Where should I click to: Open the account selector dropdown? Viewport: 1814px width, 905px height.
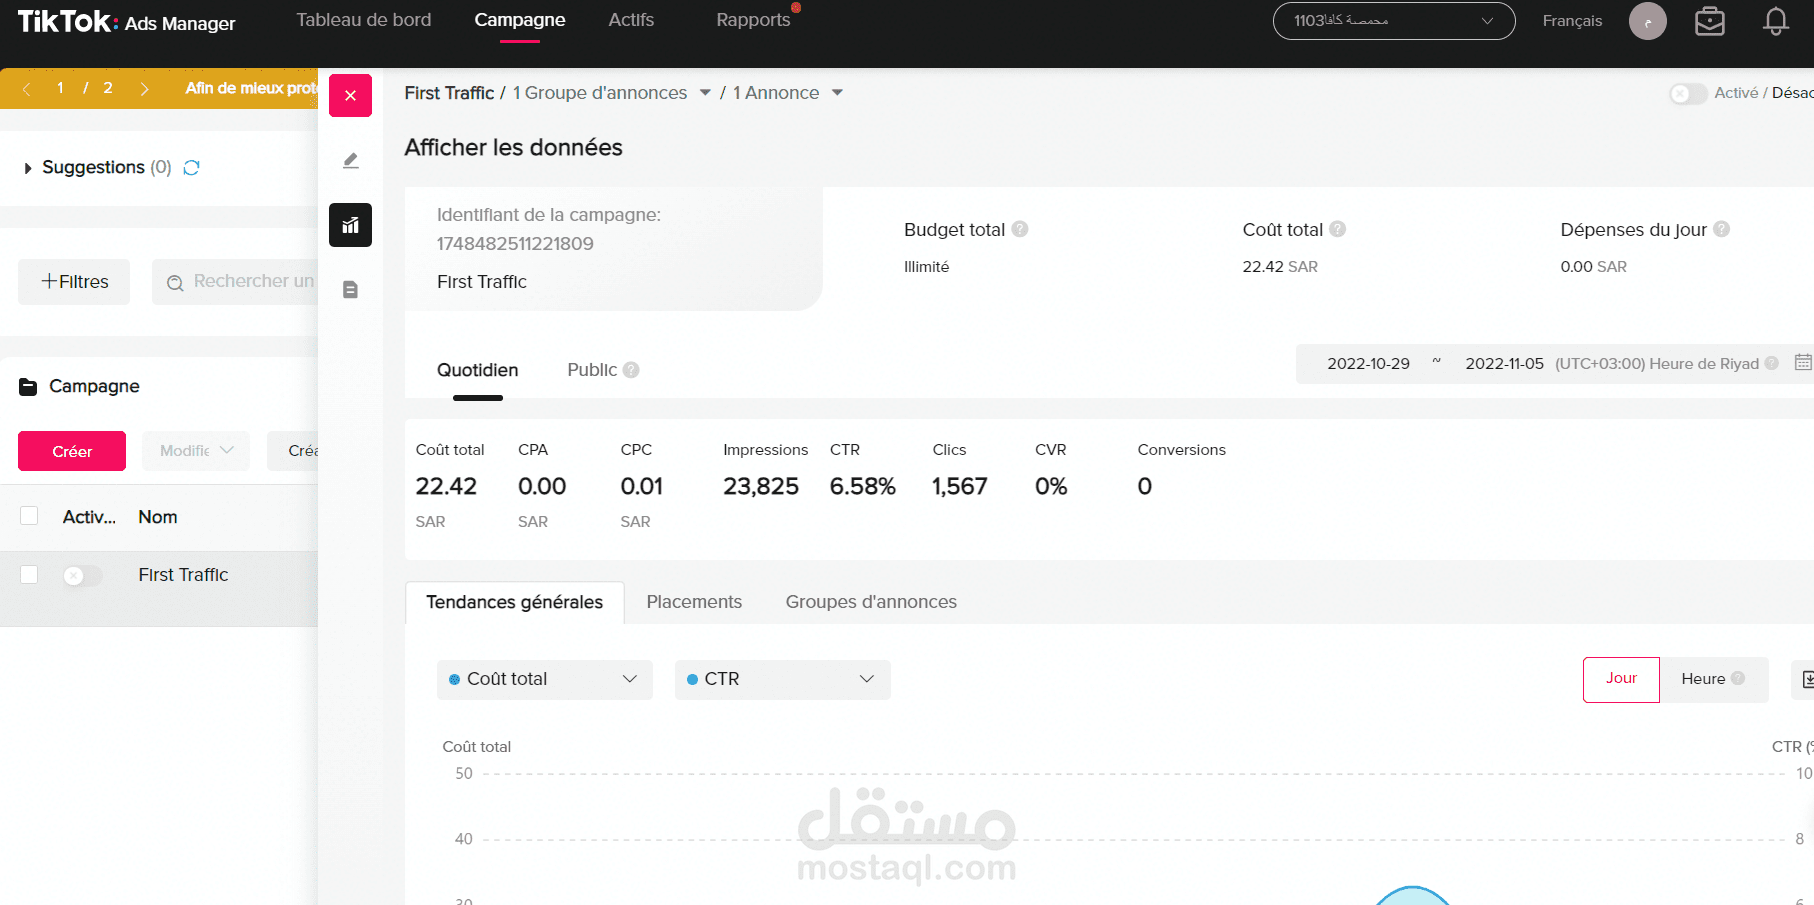[x=1394, y=21]
